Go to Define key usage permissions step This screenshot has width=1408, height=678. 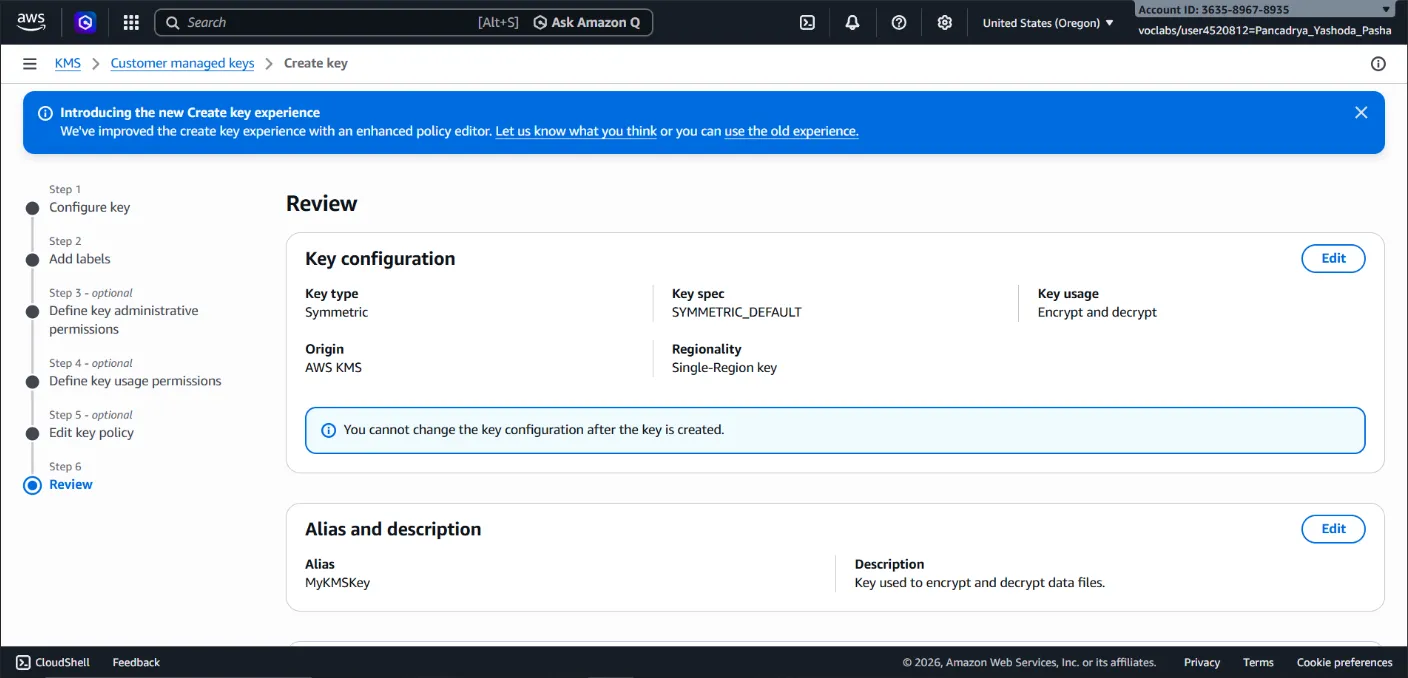(x=135, y=381)
